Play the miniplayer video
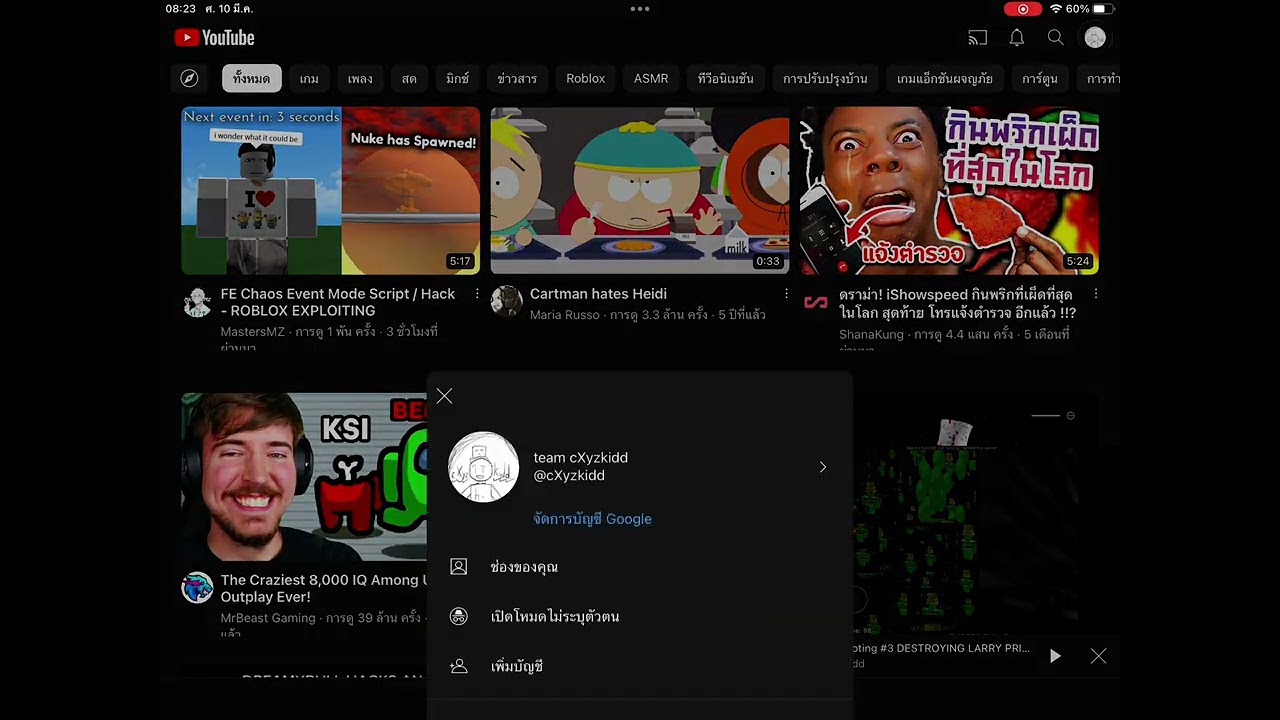Image resolution: width=1280 pixels, height=720 pixels. [1055, 656]
